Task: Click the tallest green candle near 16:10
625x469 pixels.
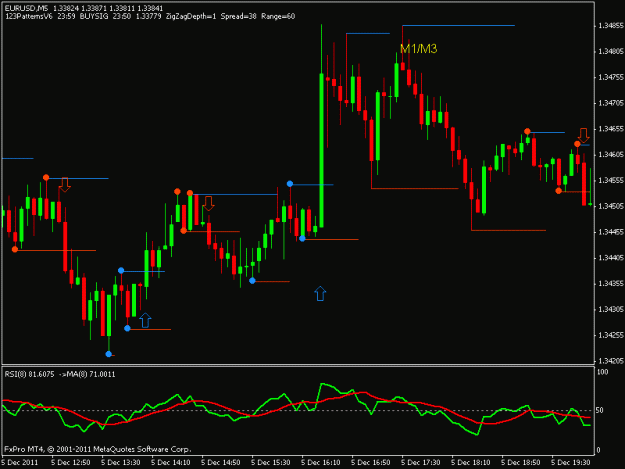Action: pos(321,150)
